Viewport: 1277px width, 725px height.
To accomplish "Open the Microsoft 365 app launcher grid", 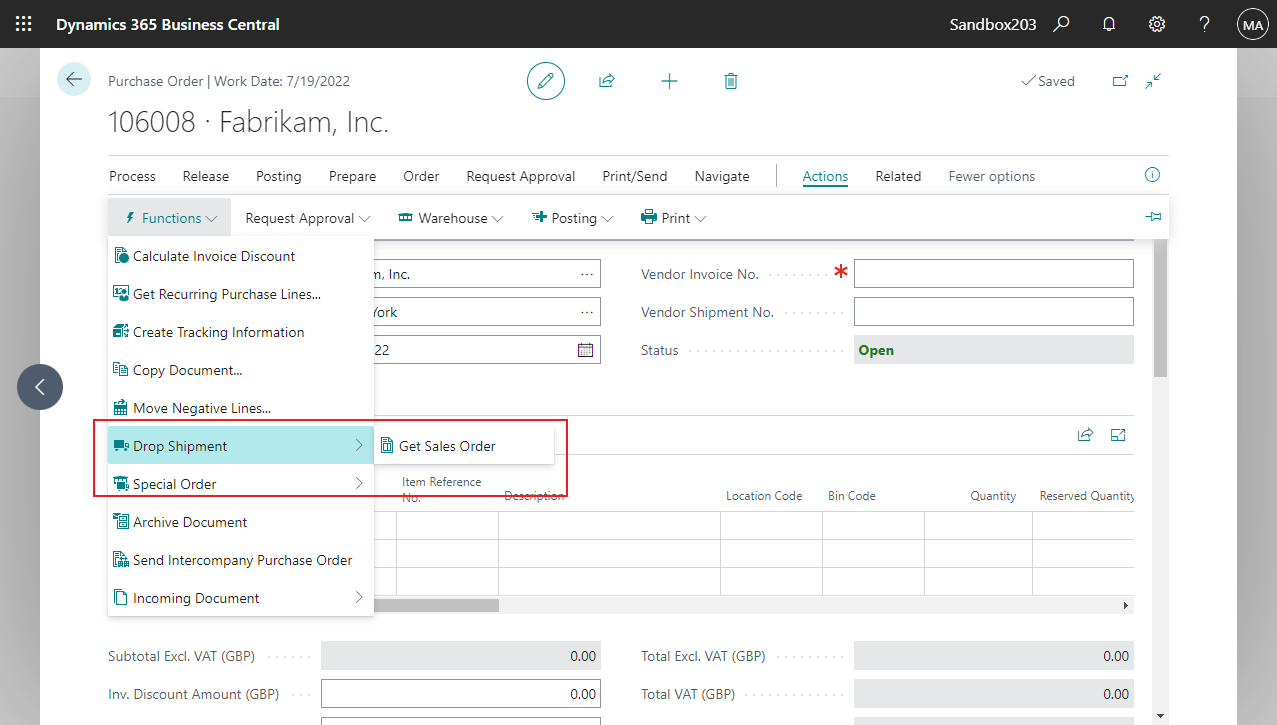I will [23, 23].
